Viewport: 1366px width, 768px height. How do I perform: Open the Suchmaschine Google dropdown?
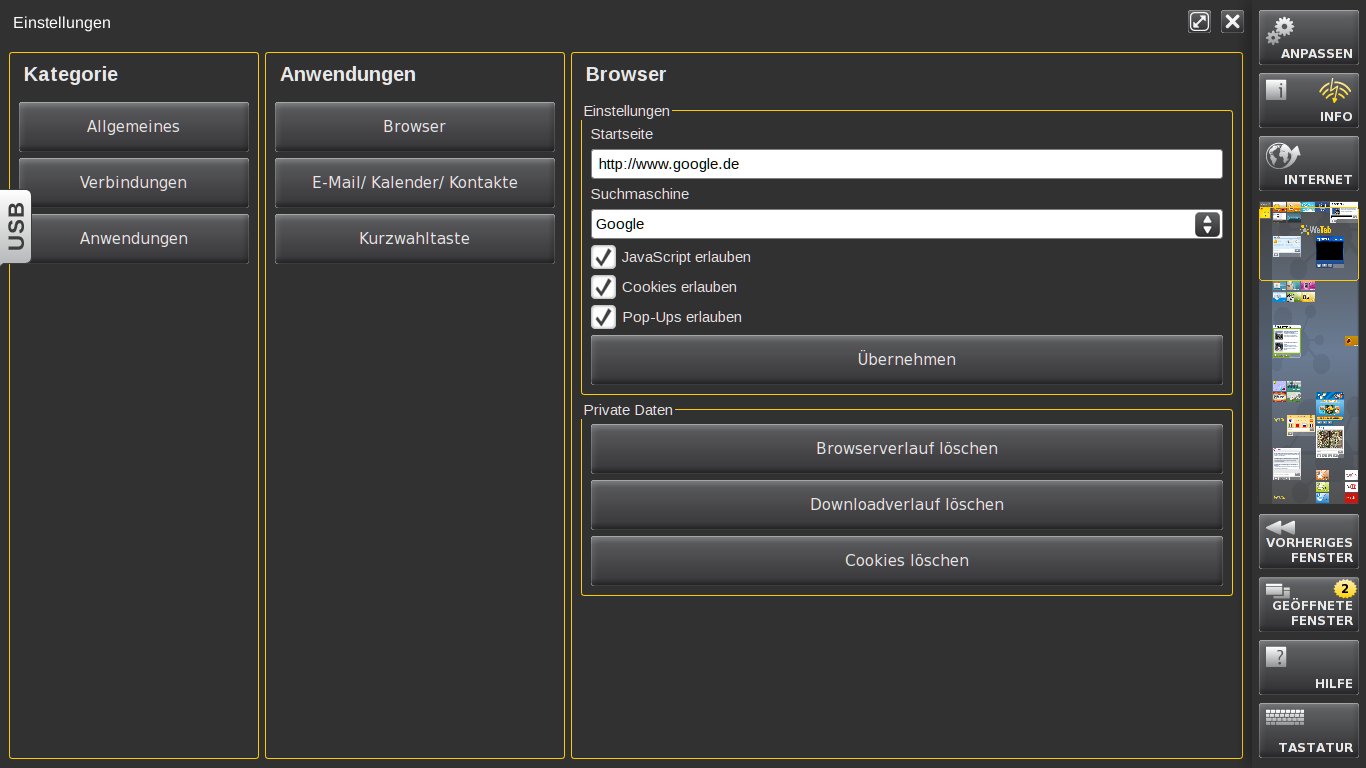pyautogui.click(x=890, y=224)
